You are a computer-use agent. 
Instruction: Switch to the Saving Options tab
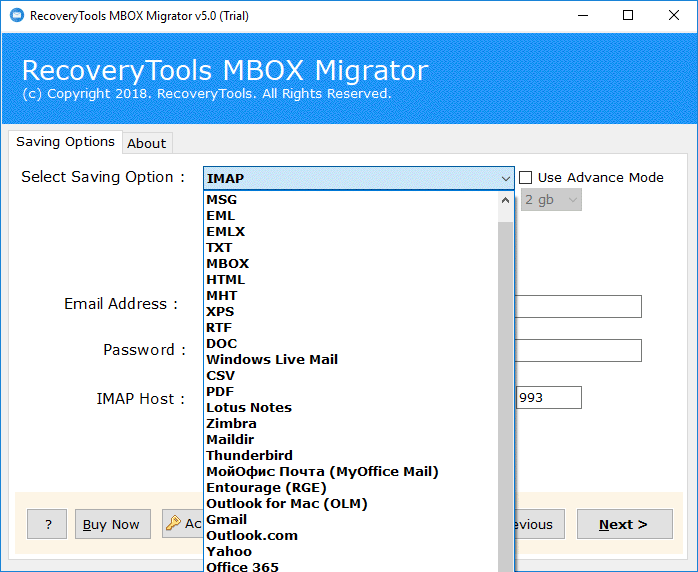tap(65, 142)
